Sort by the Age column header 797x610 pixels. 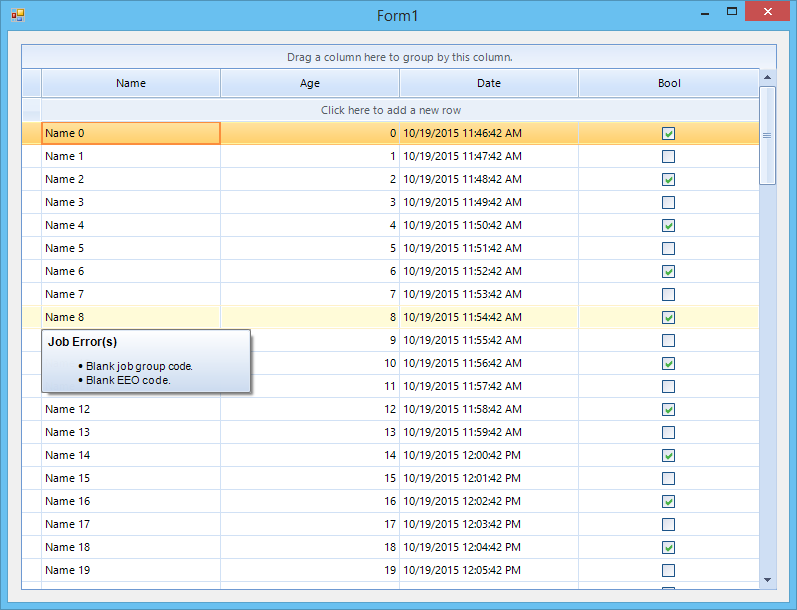coord(310,83)
